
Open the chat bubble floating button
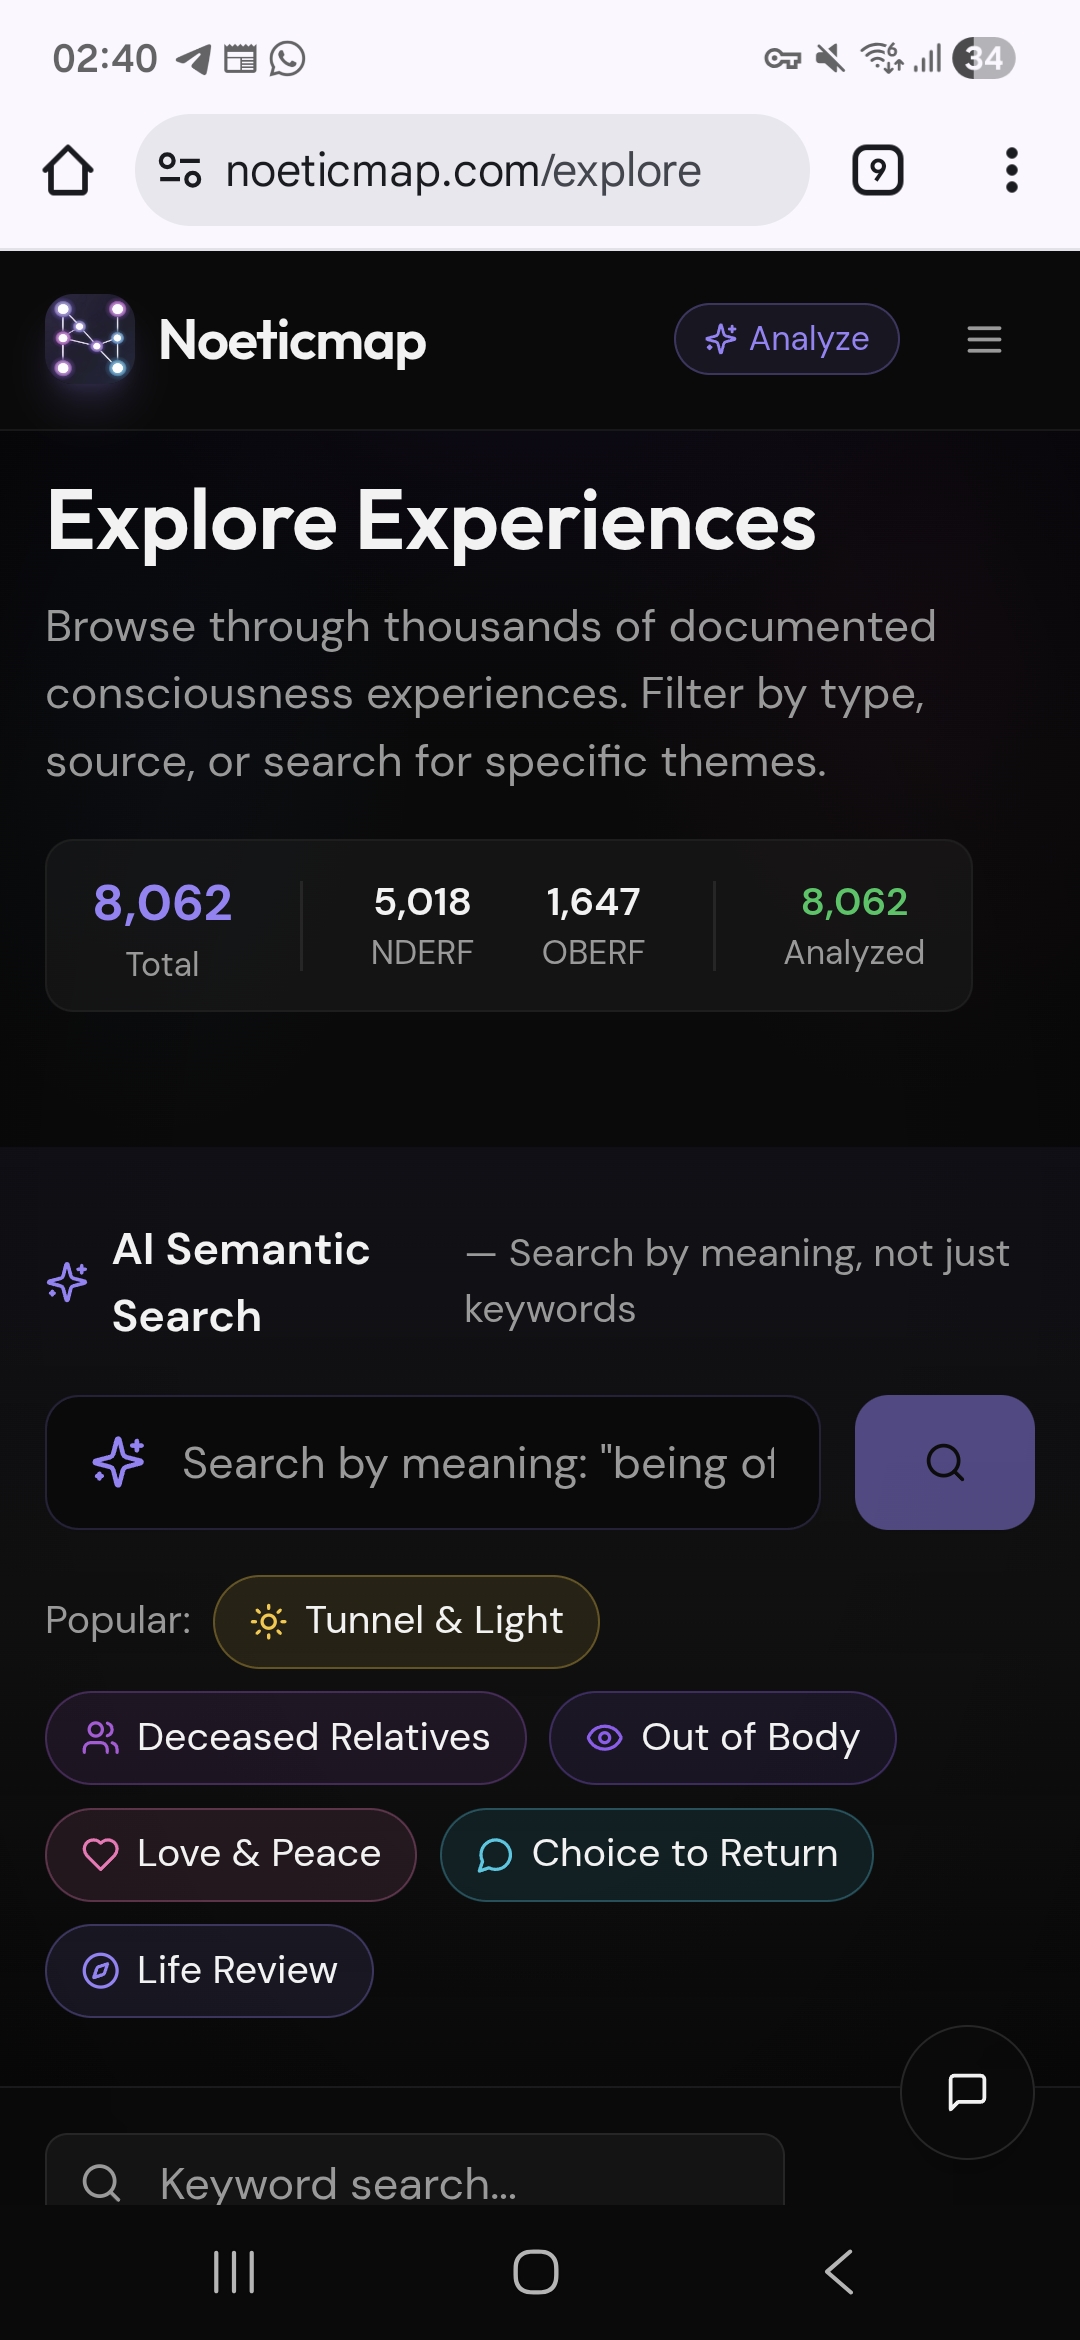tap(966, 2091)
